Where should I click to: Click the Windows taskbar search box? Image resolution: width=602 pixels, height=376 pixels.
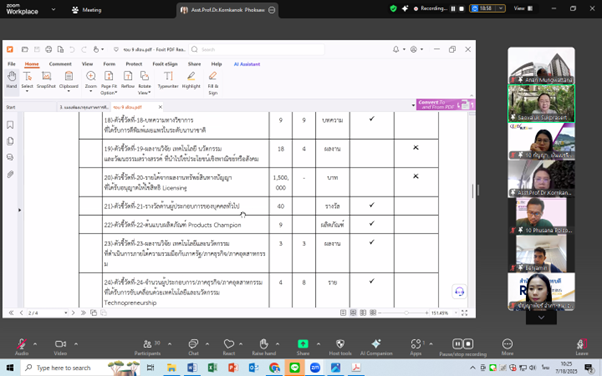click(64, 368)
